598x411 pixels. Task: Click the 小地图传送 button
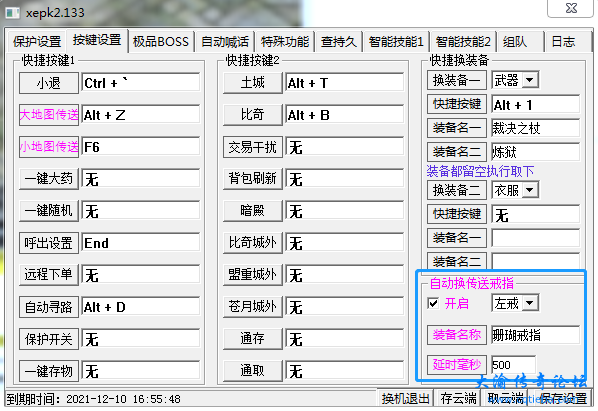point(49,147)
